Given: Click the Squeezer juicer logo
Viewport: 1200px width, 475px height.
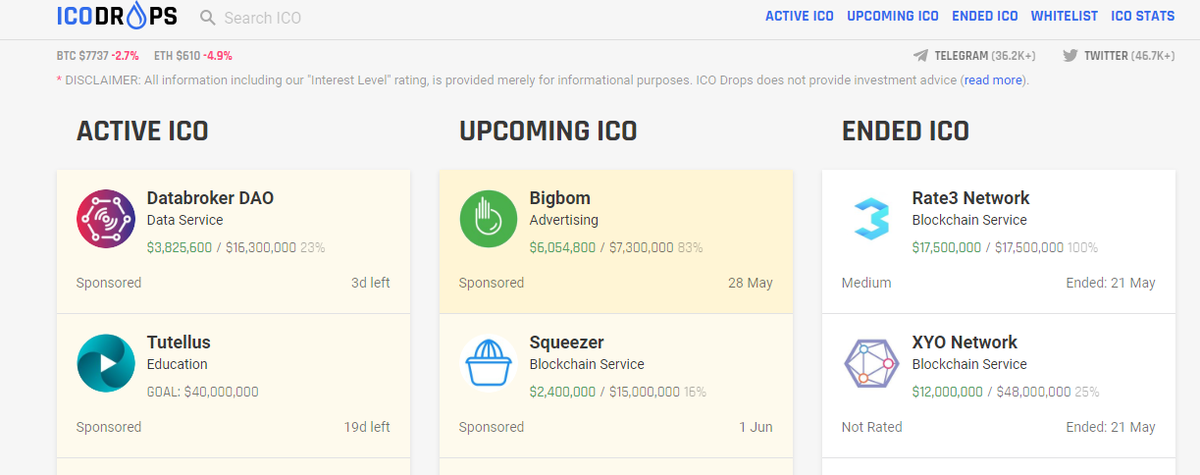Looking at the screenshot, I should [x=488, y=363].
